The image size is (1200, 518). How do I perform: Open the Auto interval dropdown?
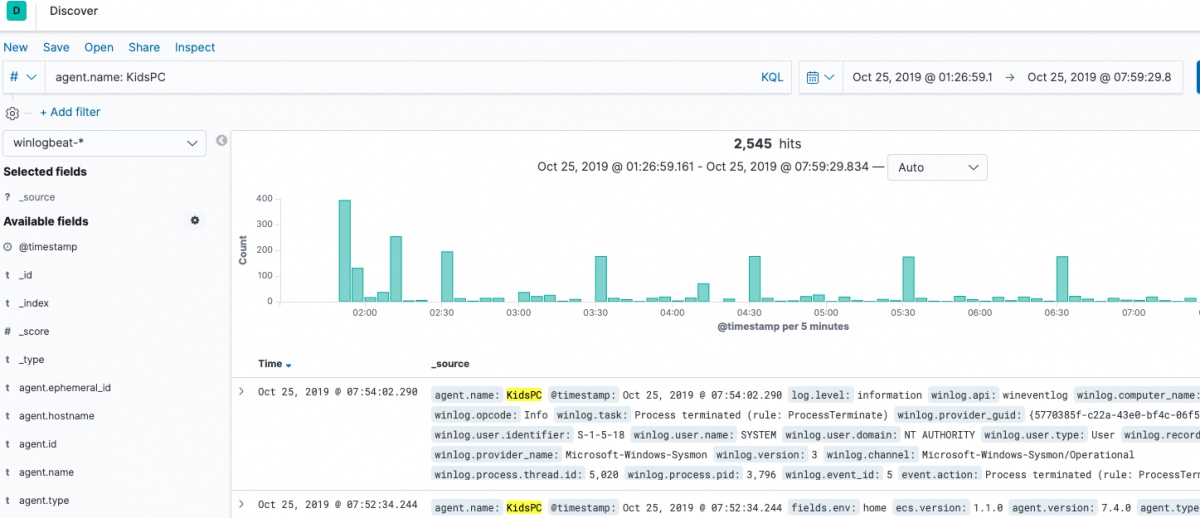pyautogui.click(x=937, y=168)
